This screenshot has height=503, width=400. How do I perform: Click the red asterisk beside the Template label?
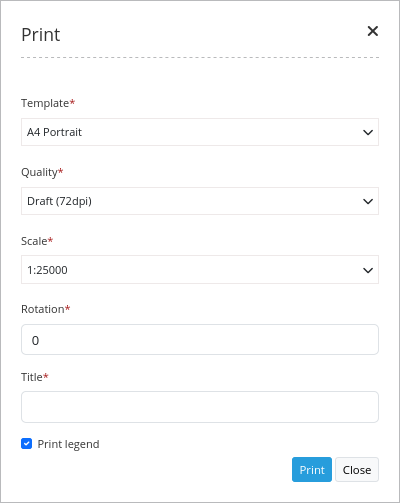(x=72, y=102)
